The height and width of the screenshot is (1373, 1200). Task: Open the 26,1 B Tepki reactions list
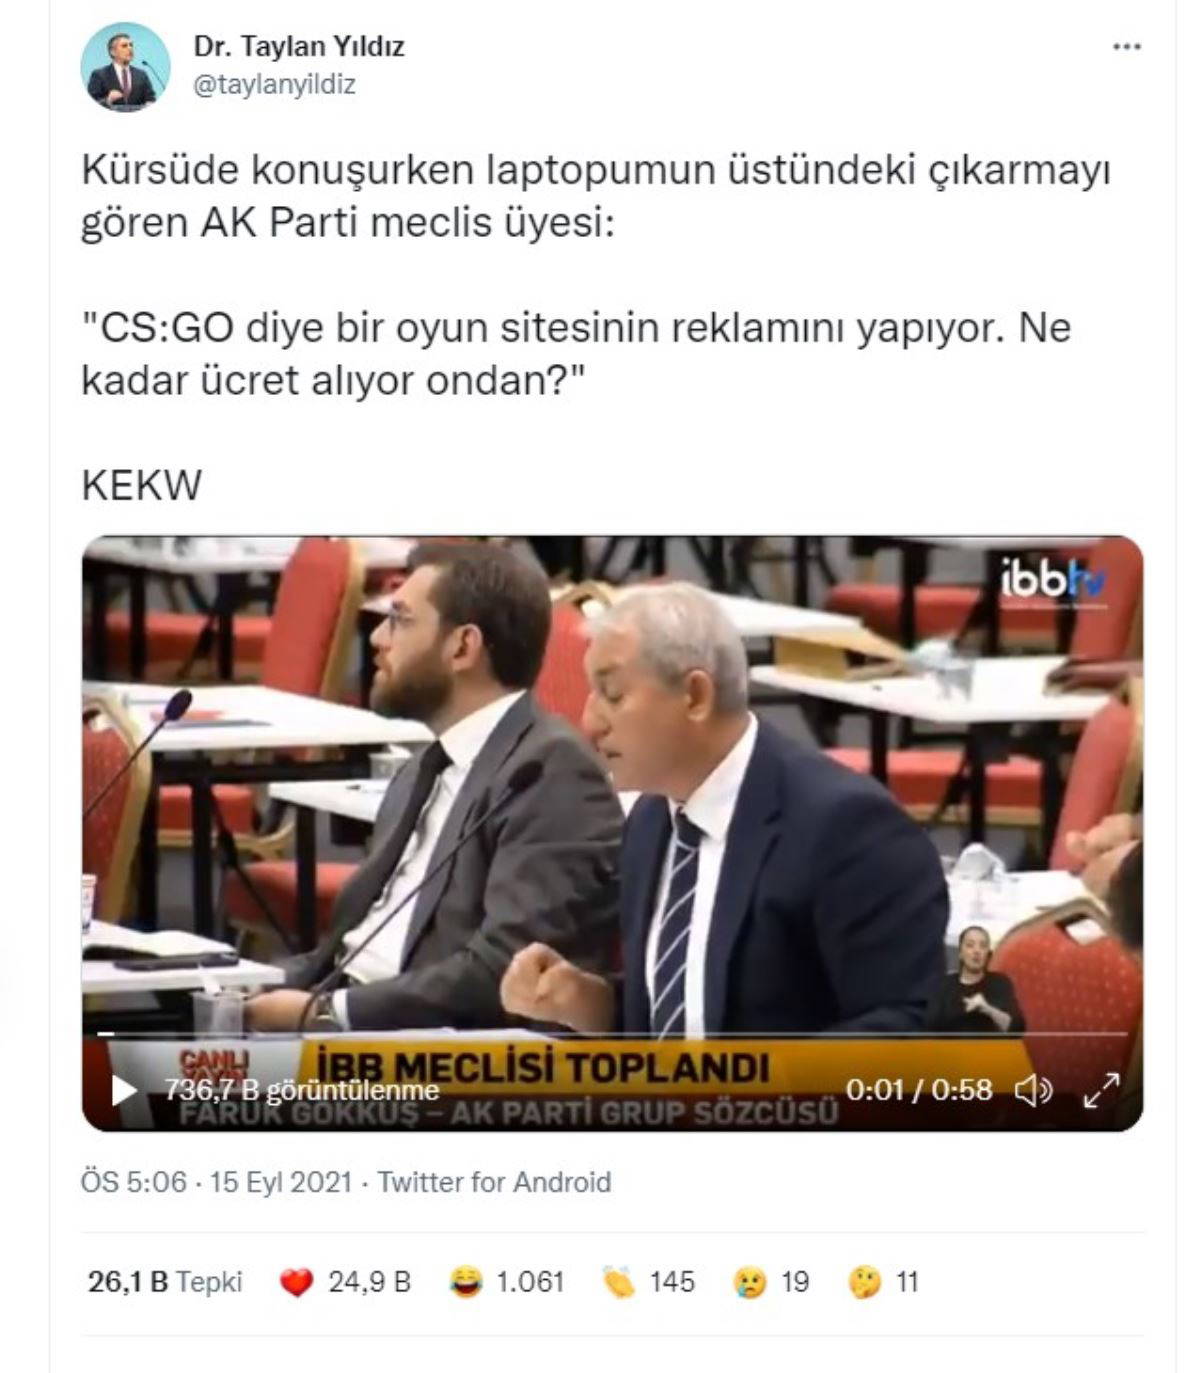coord(165,1282)
